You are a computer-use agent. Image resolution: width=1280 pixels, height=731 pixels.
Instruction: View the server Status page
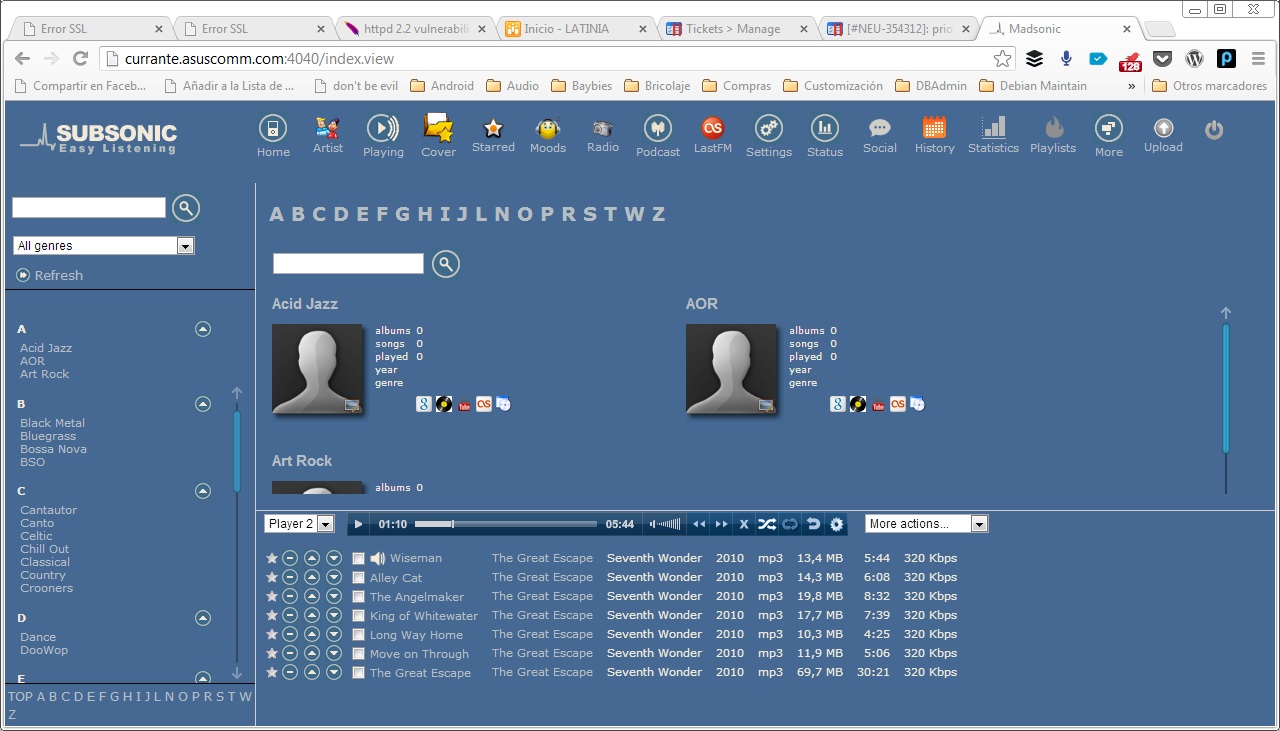824,136
